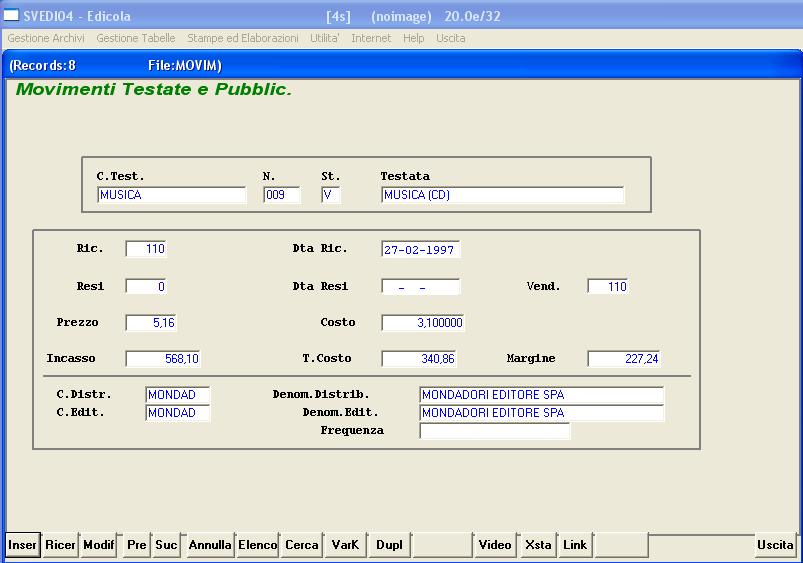Click the Link button

tap(575, 545)
